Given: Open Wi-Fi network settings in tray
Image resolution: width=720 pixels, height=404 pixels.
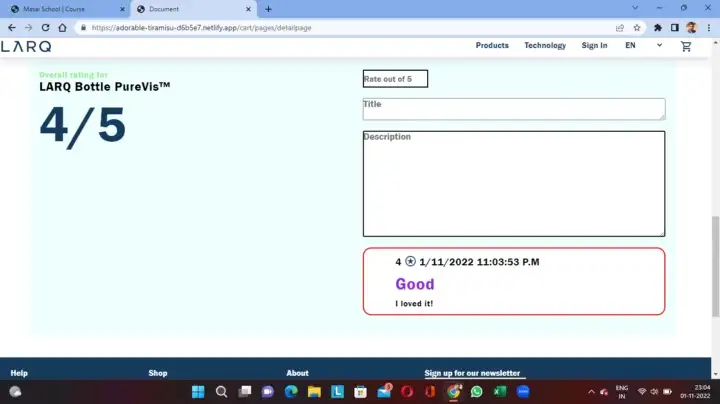Looking at the screenshot, I should click(x=642, y=392).
